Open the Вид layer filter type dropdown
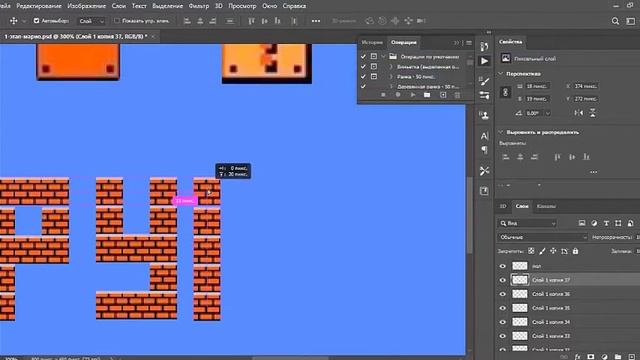The width and height of the screenshot is (640, 360). pyautogui.click(x=528, y=223)
